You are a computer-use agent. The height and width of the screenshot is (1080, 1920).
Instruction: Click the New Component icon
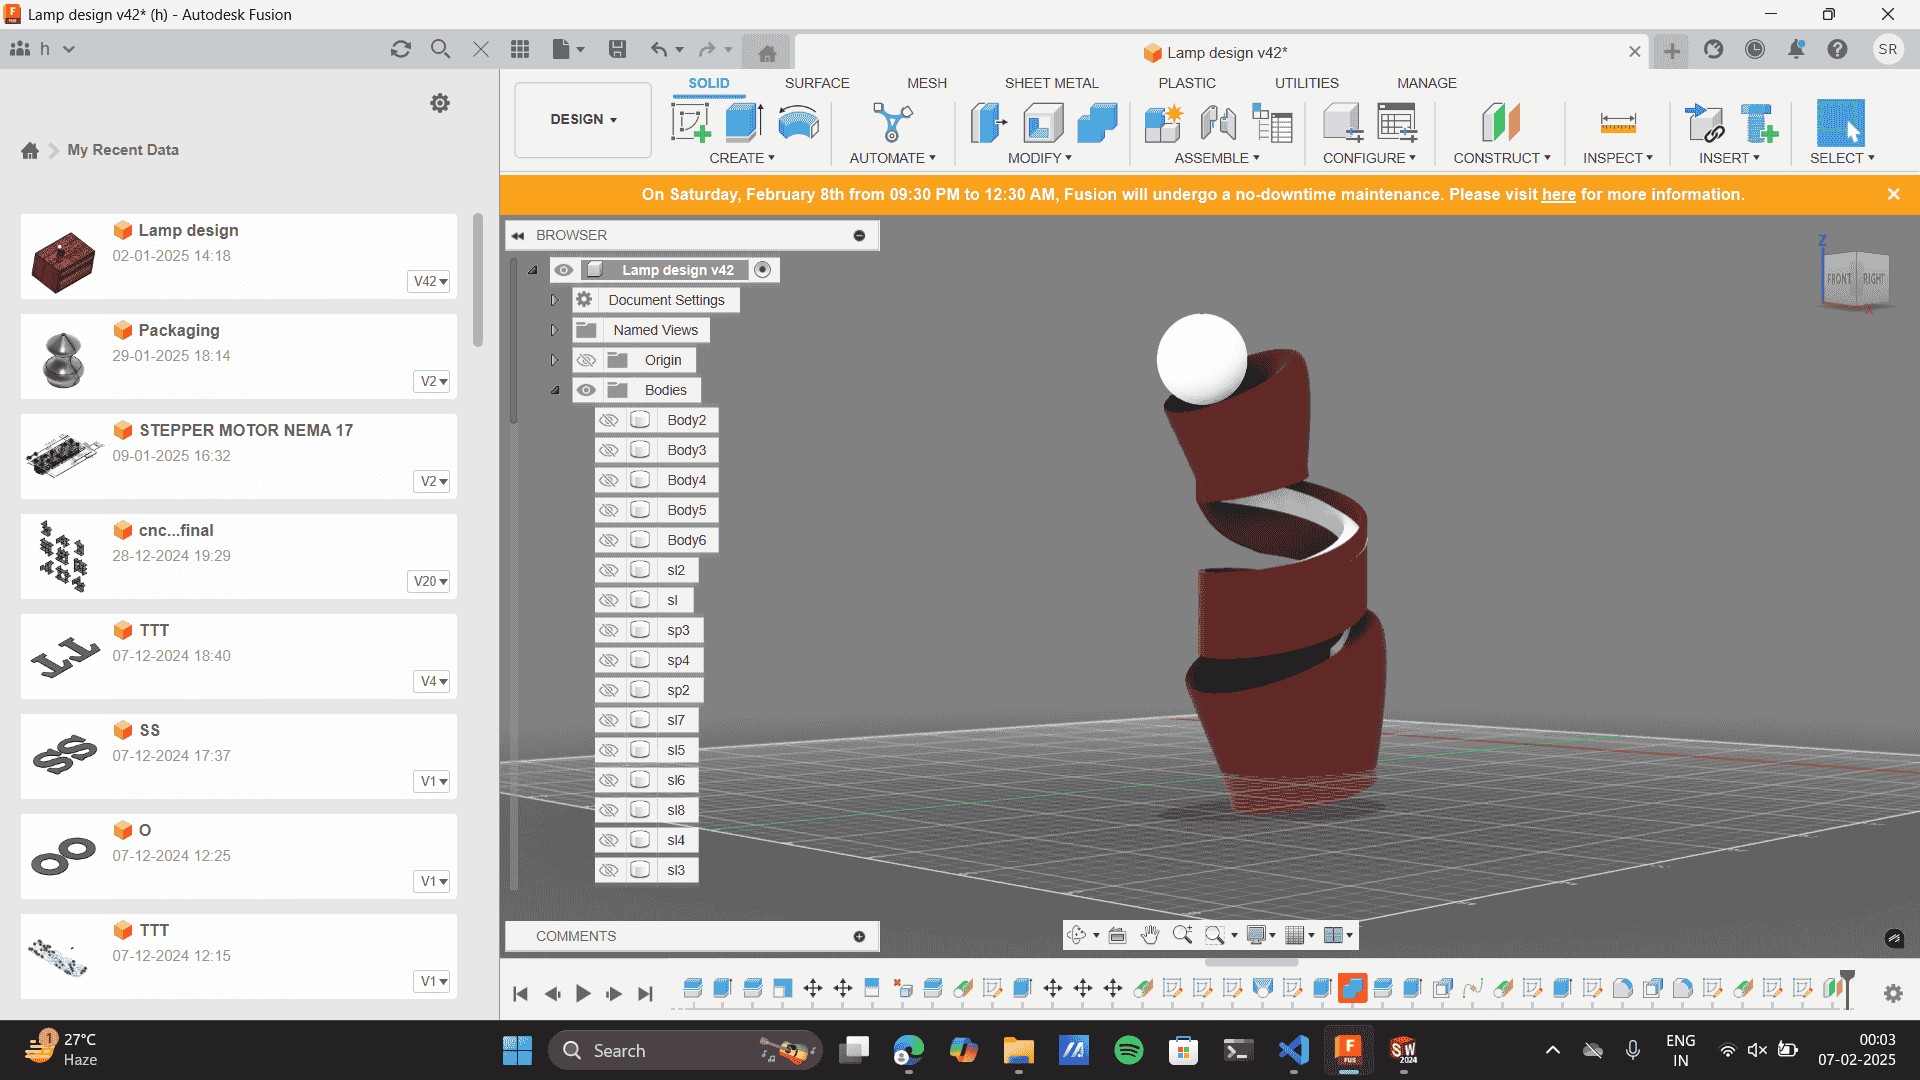click(x=1163, y=122)
